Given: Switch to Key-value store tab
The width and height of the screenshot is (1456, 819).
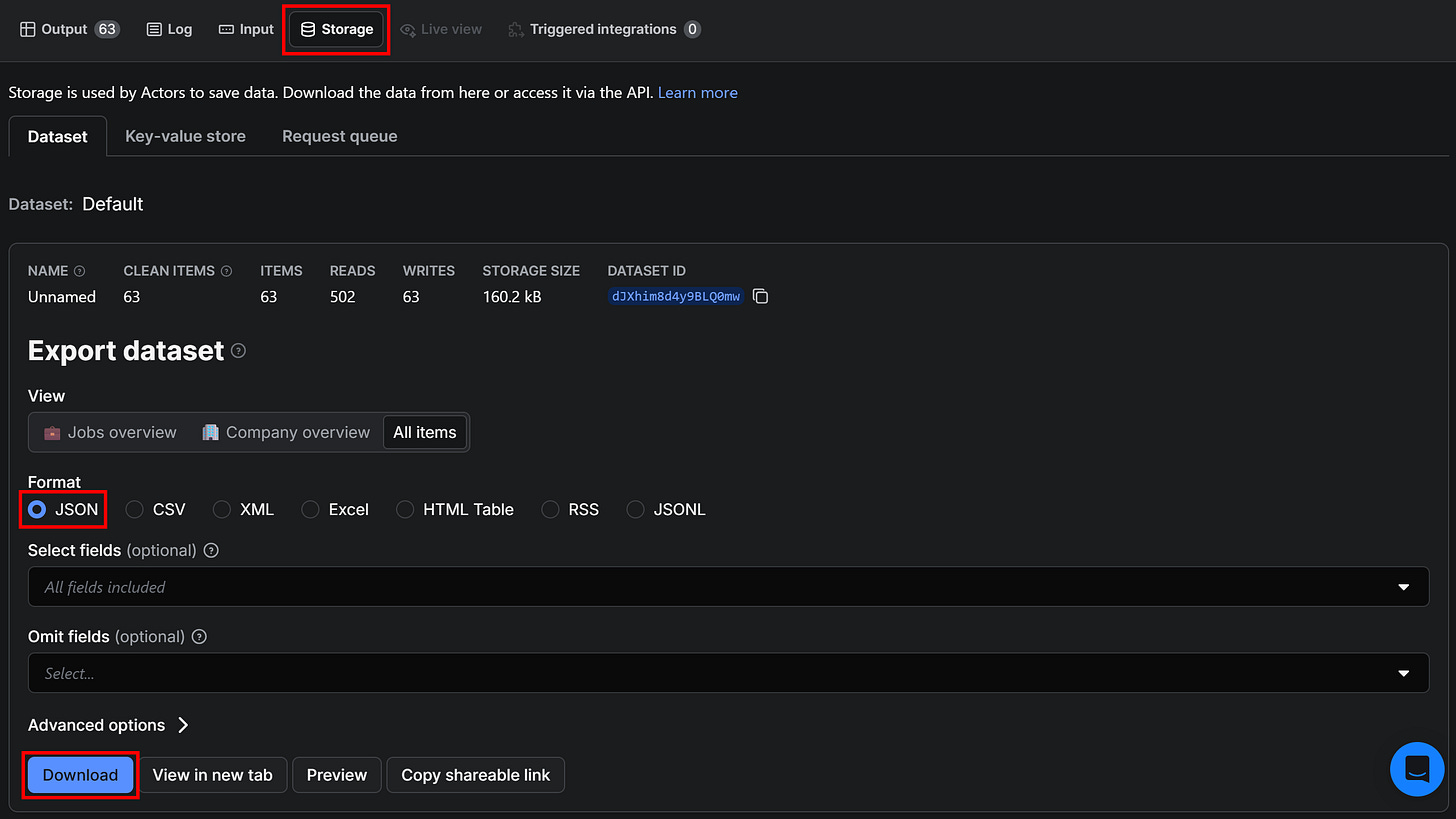Looking at the screenshot, I should (x=185, y=136).
